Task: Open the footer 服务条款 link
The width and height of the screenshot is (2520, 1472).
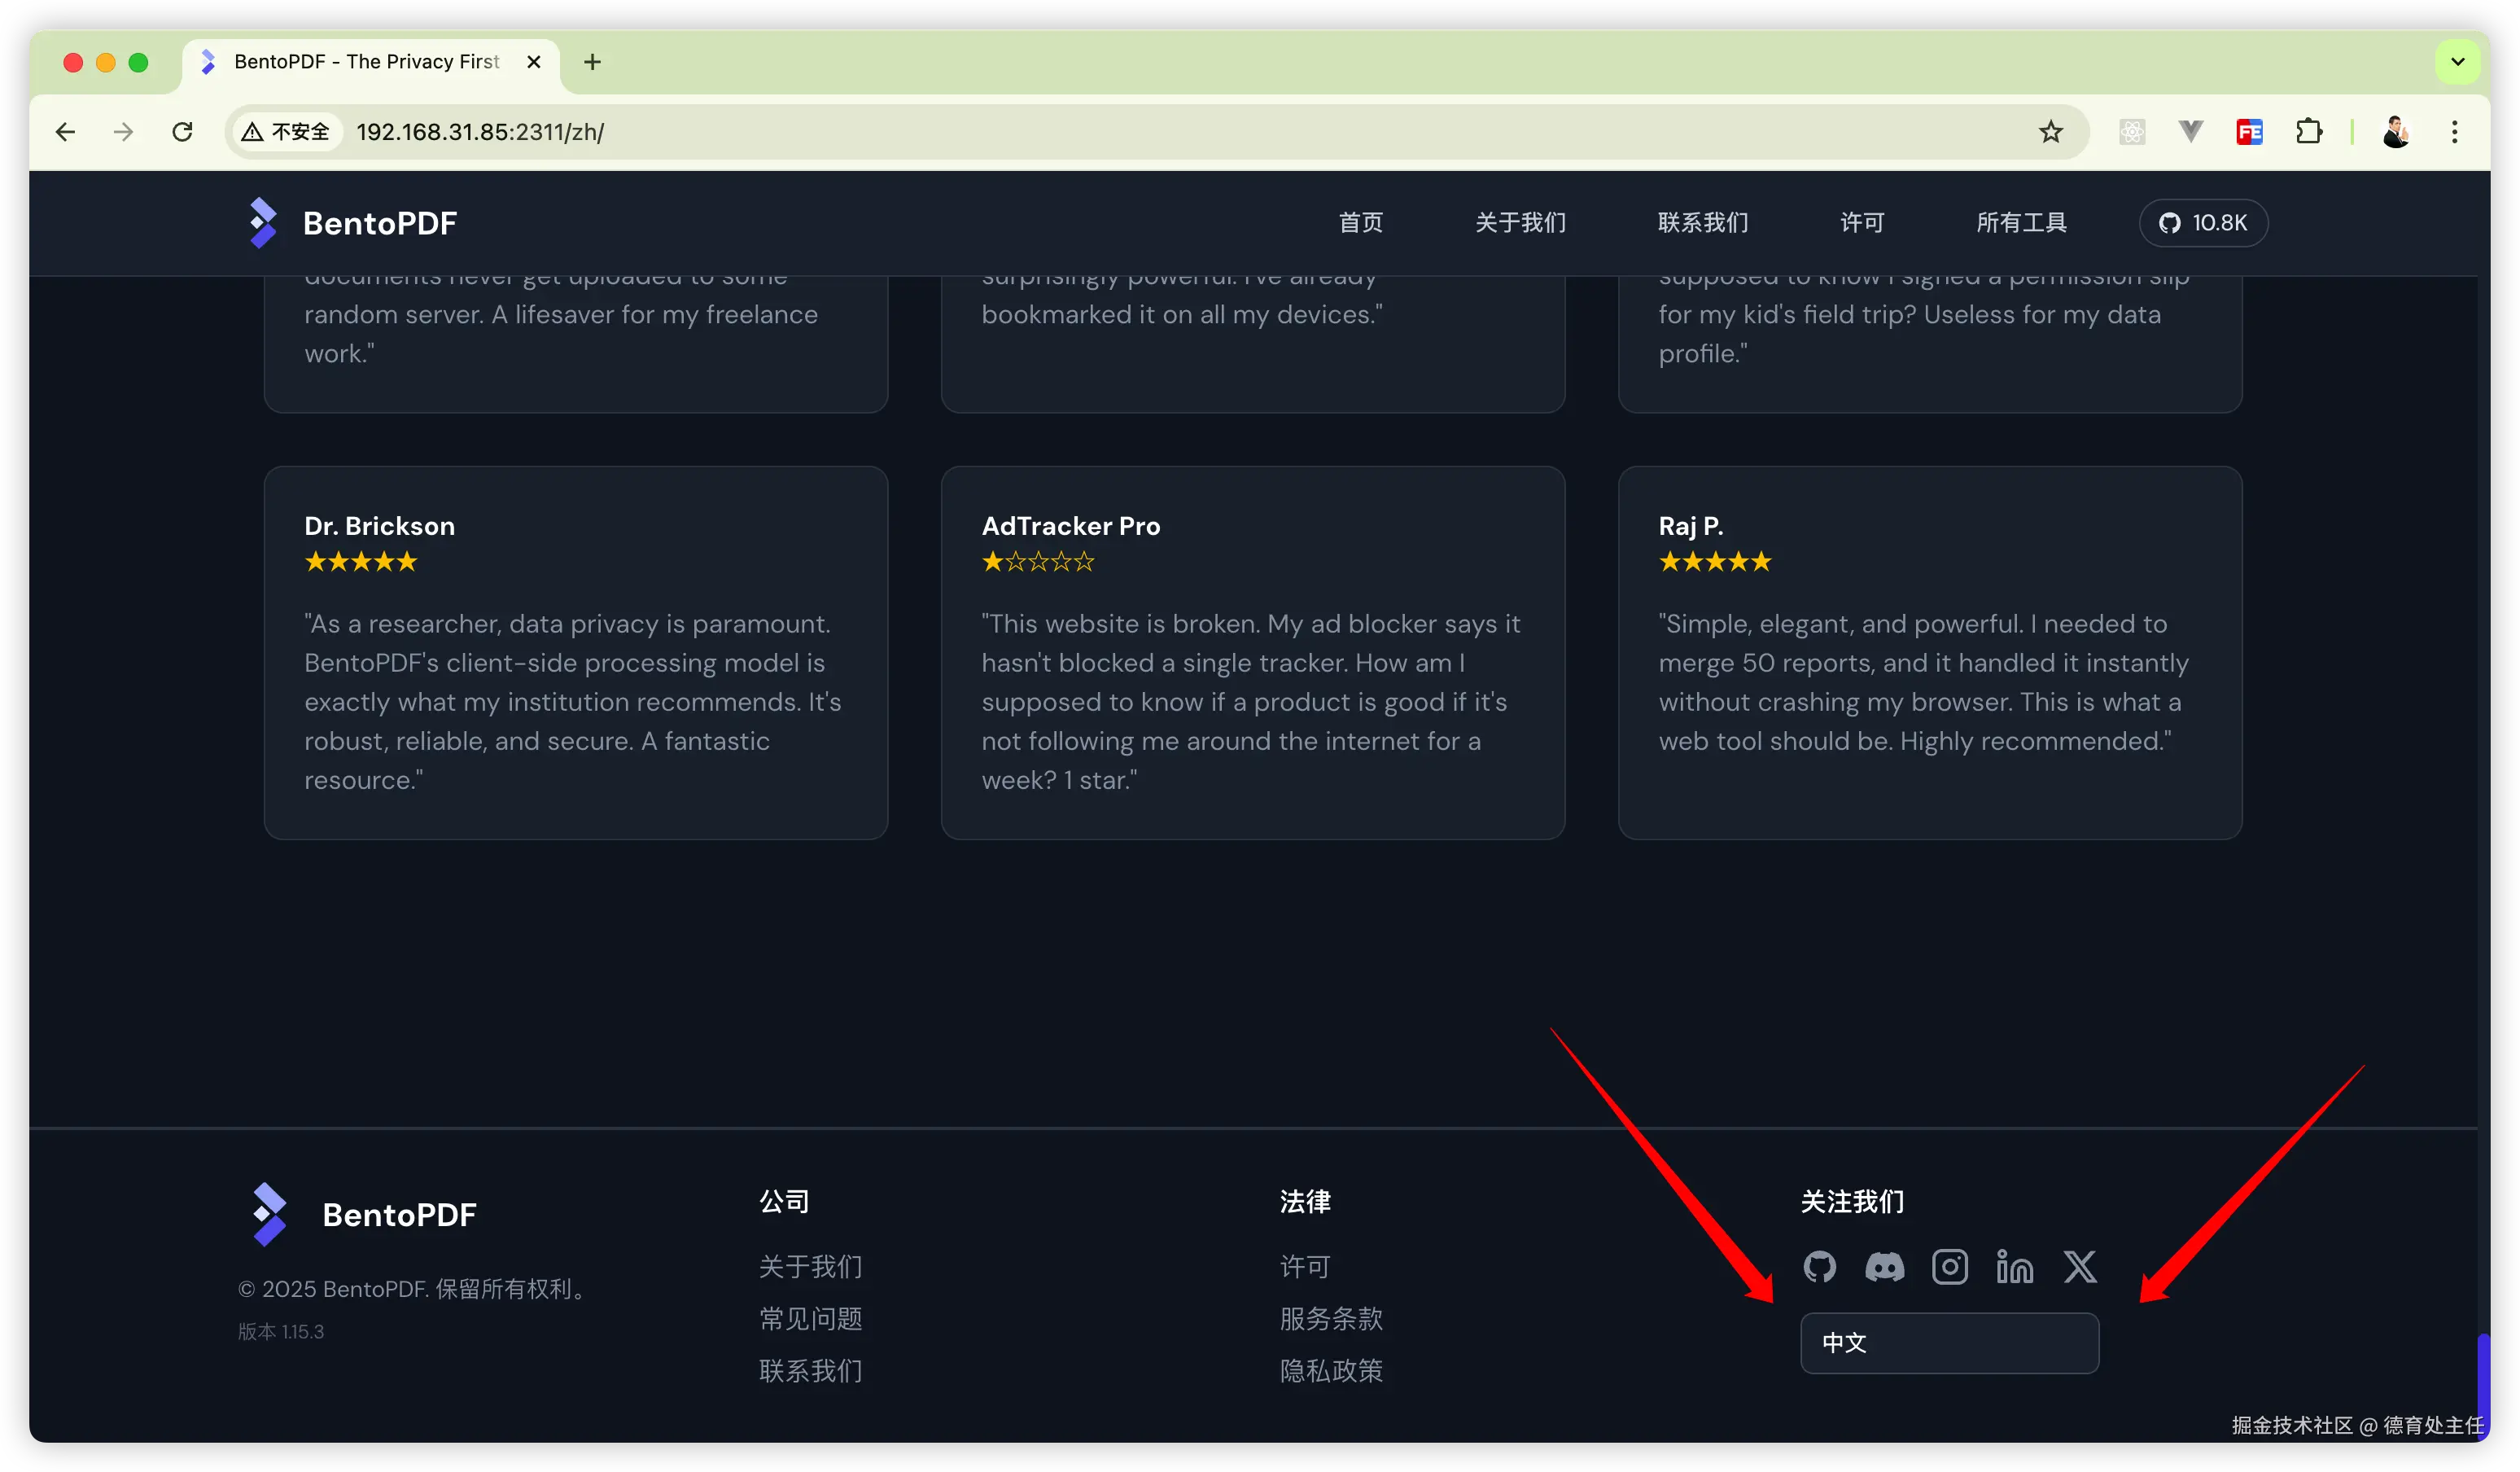Action: [x=1331, y=1319]
